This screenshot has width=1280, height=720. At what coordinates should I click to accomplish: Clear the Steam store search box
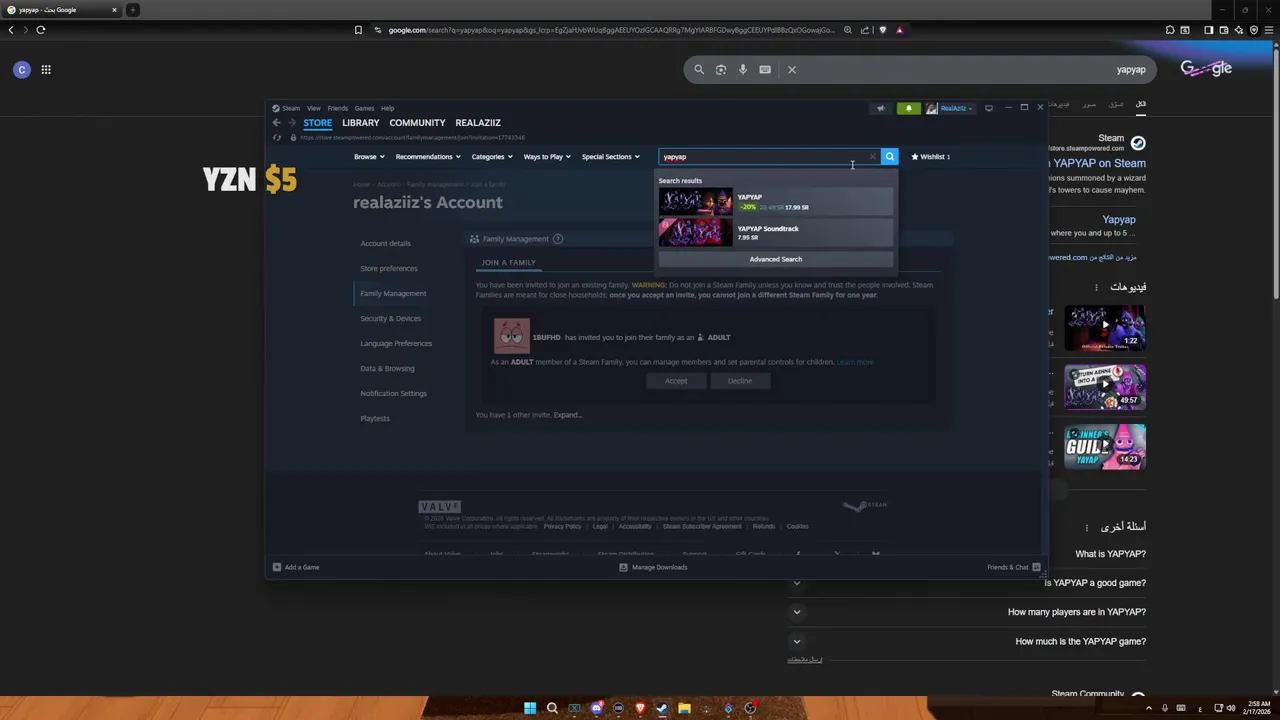[872, 156]
